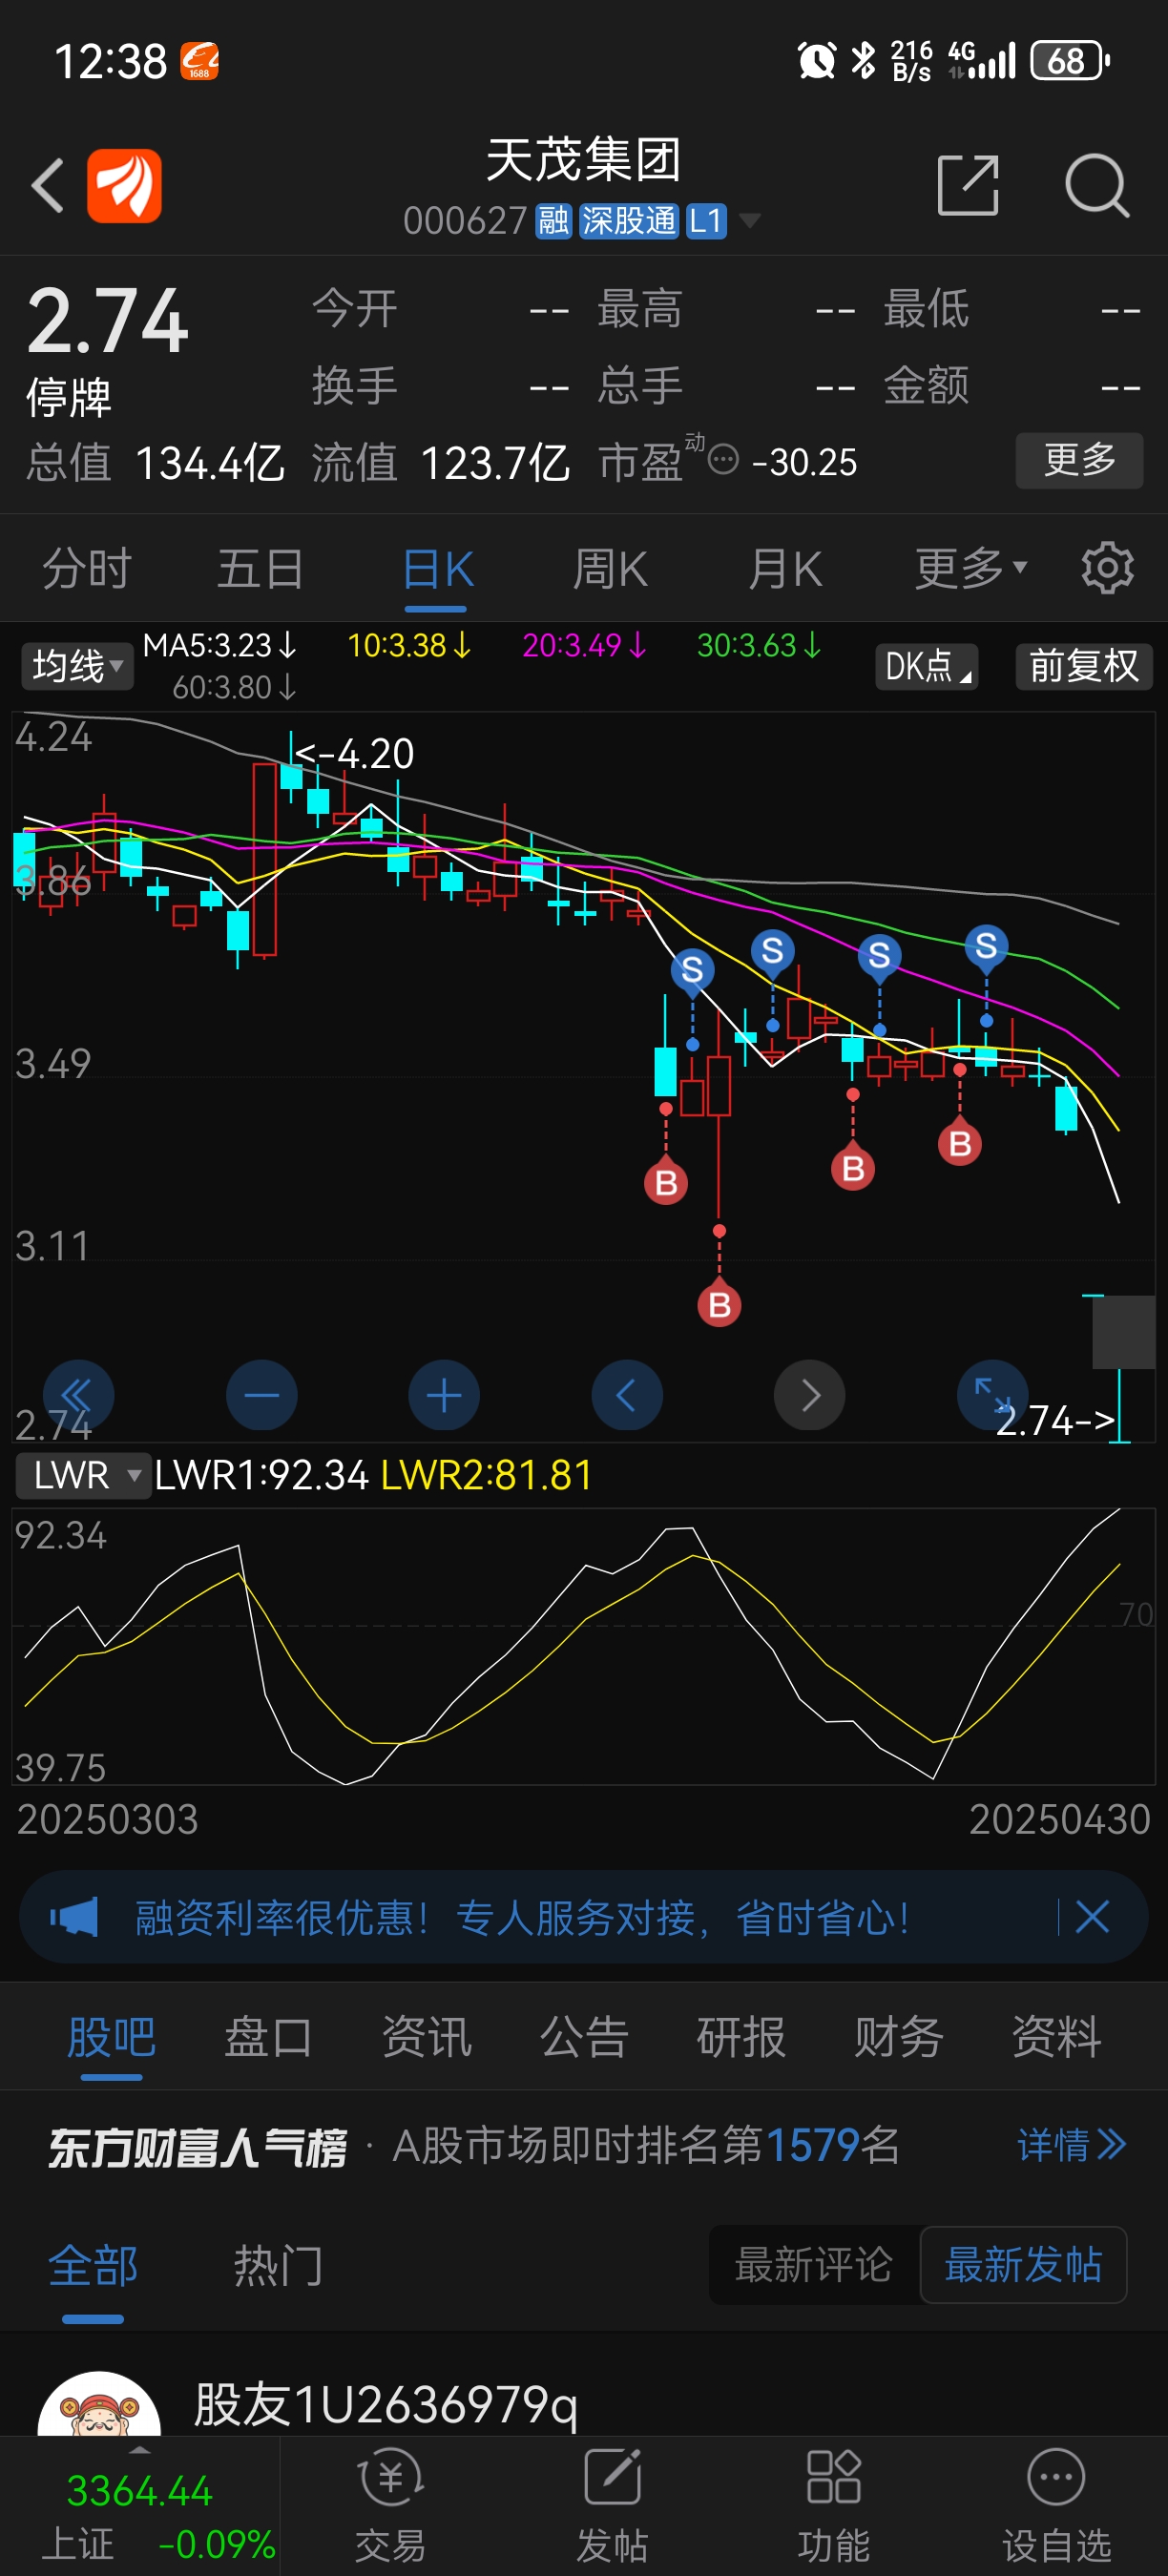Switch to 分时 chart tab
Screen dimensions: 1168x2576
click(87, 569)
